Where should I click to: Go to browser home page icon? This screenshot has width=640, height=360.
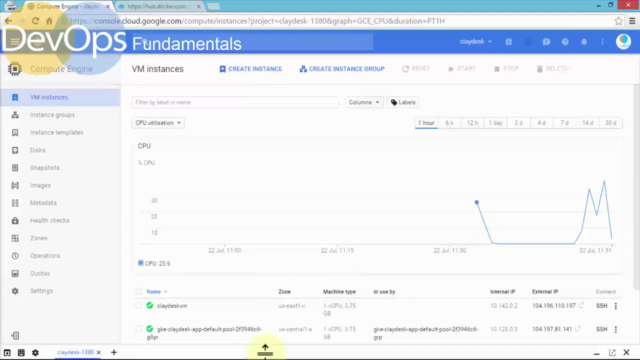49,21
